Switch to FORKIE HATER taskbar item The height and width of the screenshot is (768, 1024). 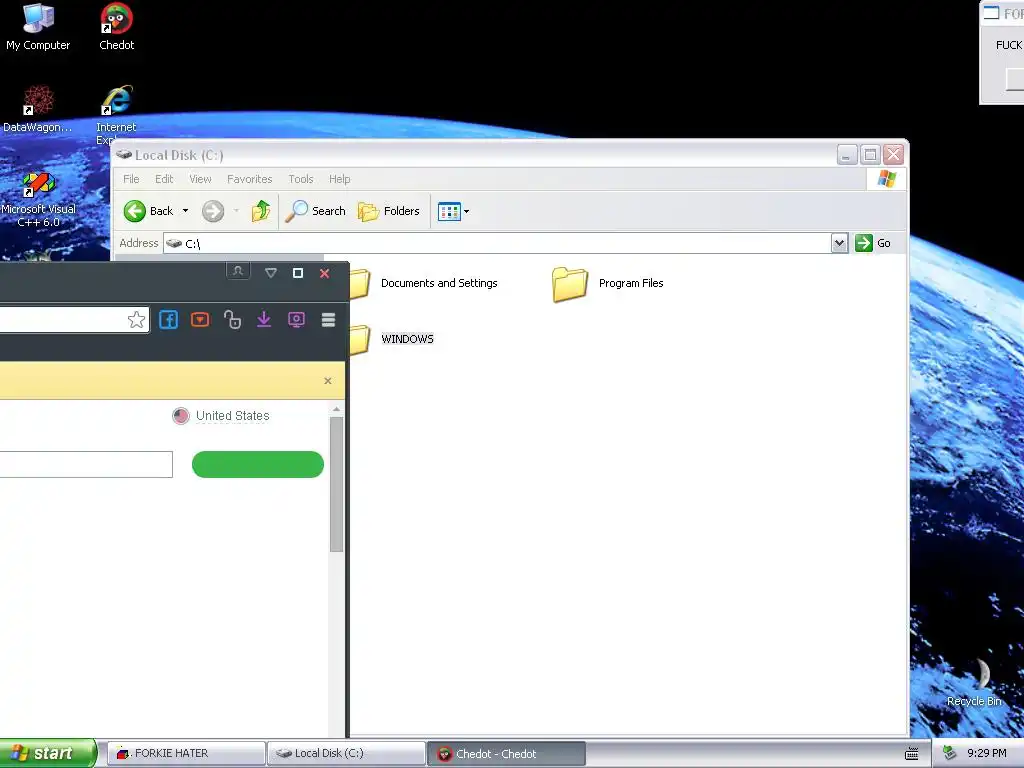185,753
